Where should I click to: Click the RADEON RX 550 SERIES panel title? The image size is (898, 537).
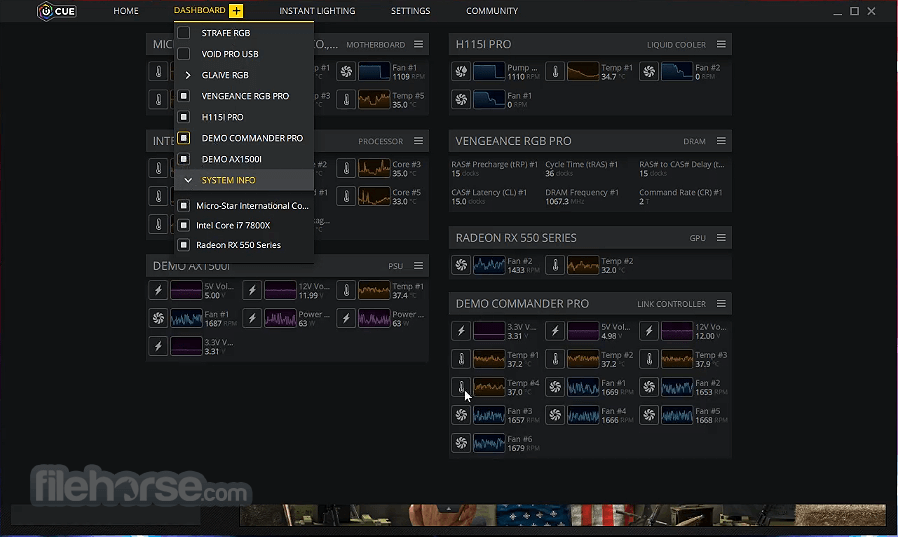click(516, 238)
